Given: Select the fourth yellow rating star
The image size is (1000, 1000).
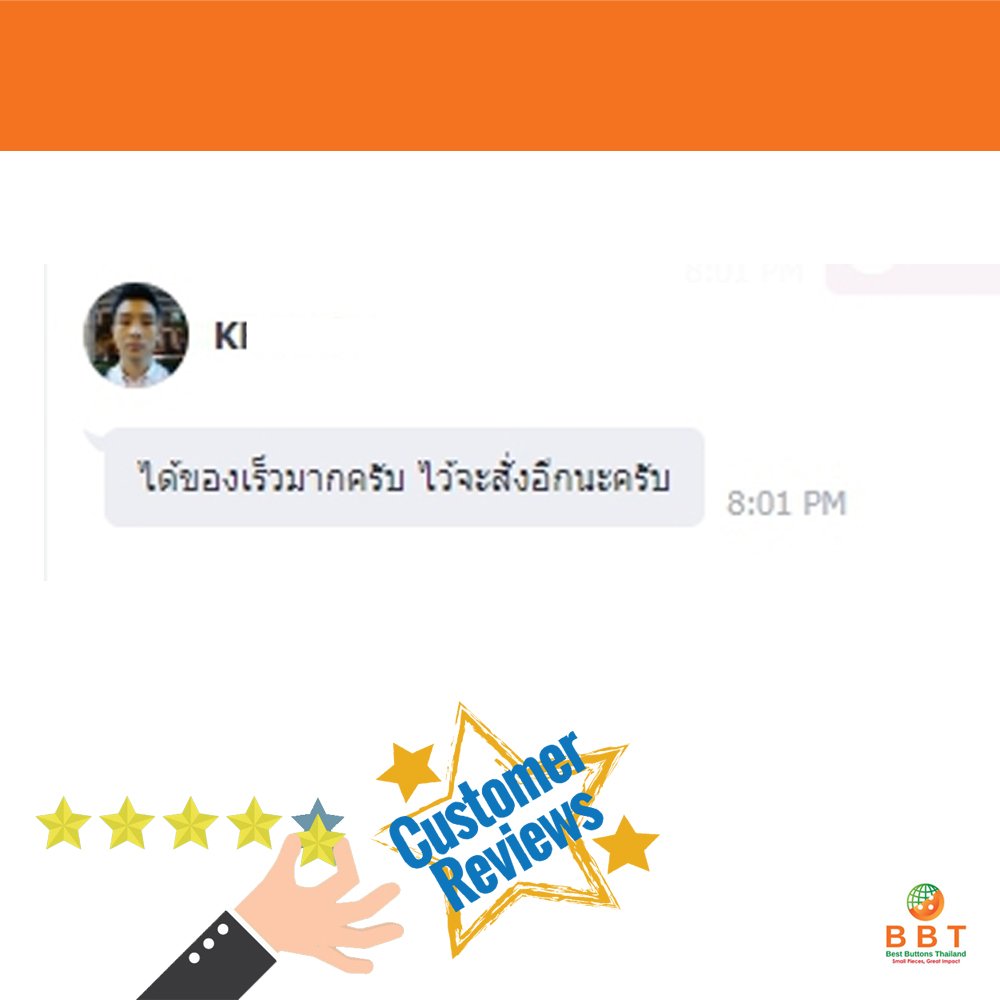Looking at the screenshot, I should (x=254, y=823).
